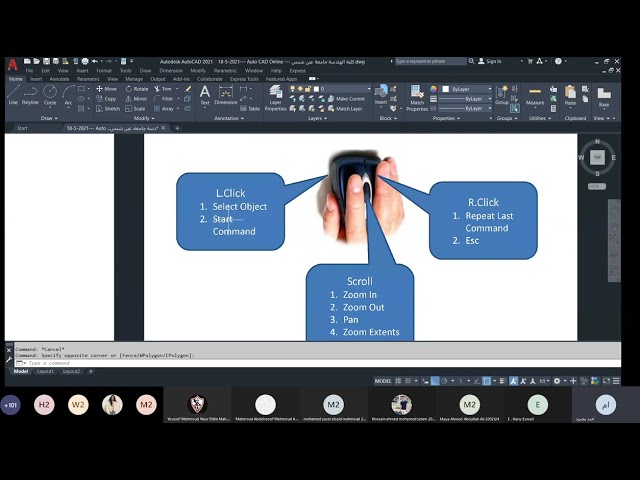Toggle lineweight display in status bar

pos(502,381)
